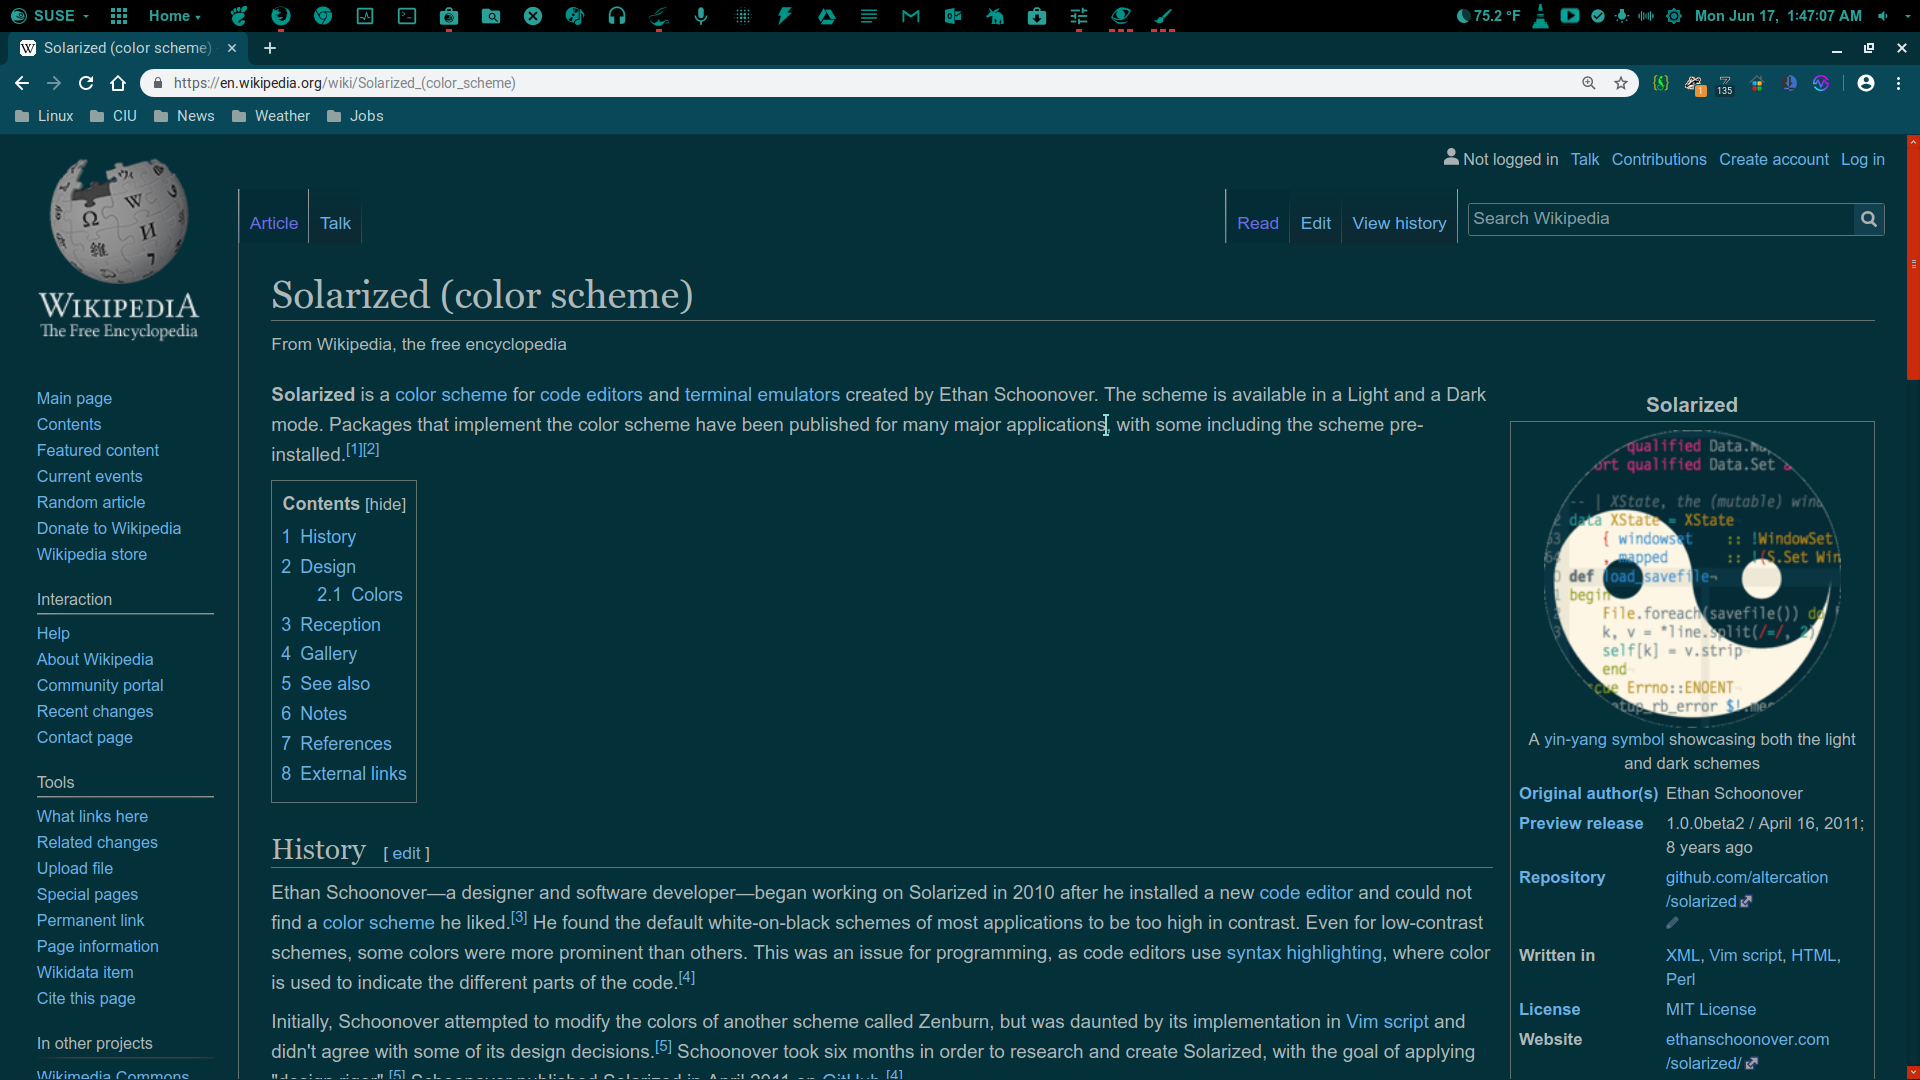Viewport: 1920px width, 1080px height.
Task: Click in the Search Wikipedia field
Action: click(x=1660, y=219)
